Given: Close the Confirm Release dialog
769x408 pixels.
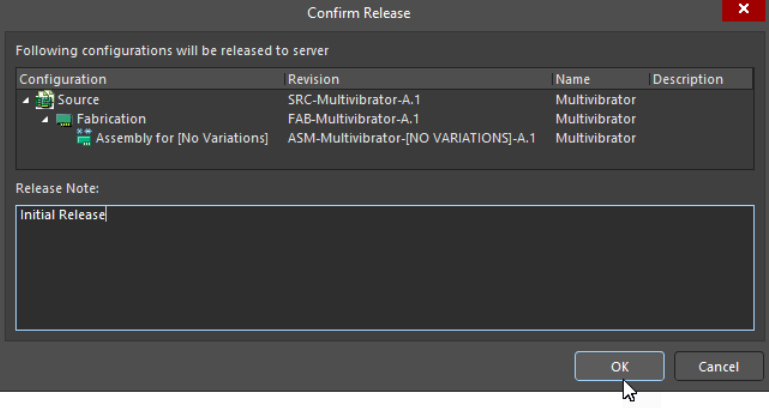Looking at the screenshot, I should coord(743,11).
